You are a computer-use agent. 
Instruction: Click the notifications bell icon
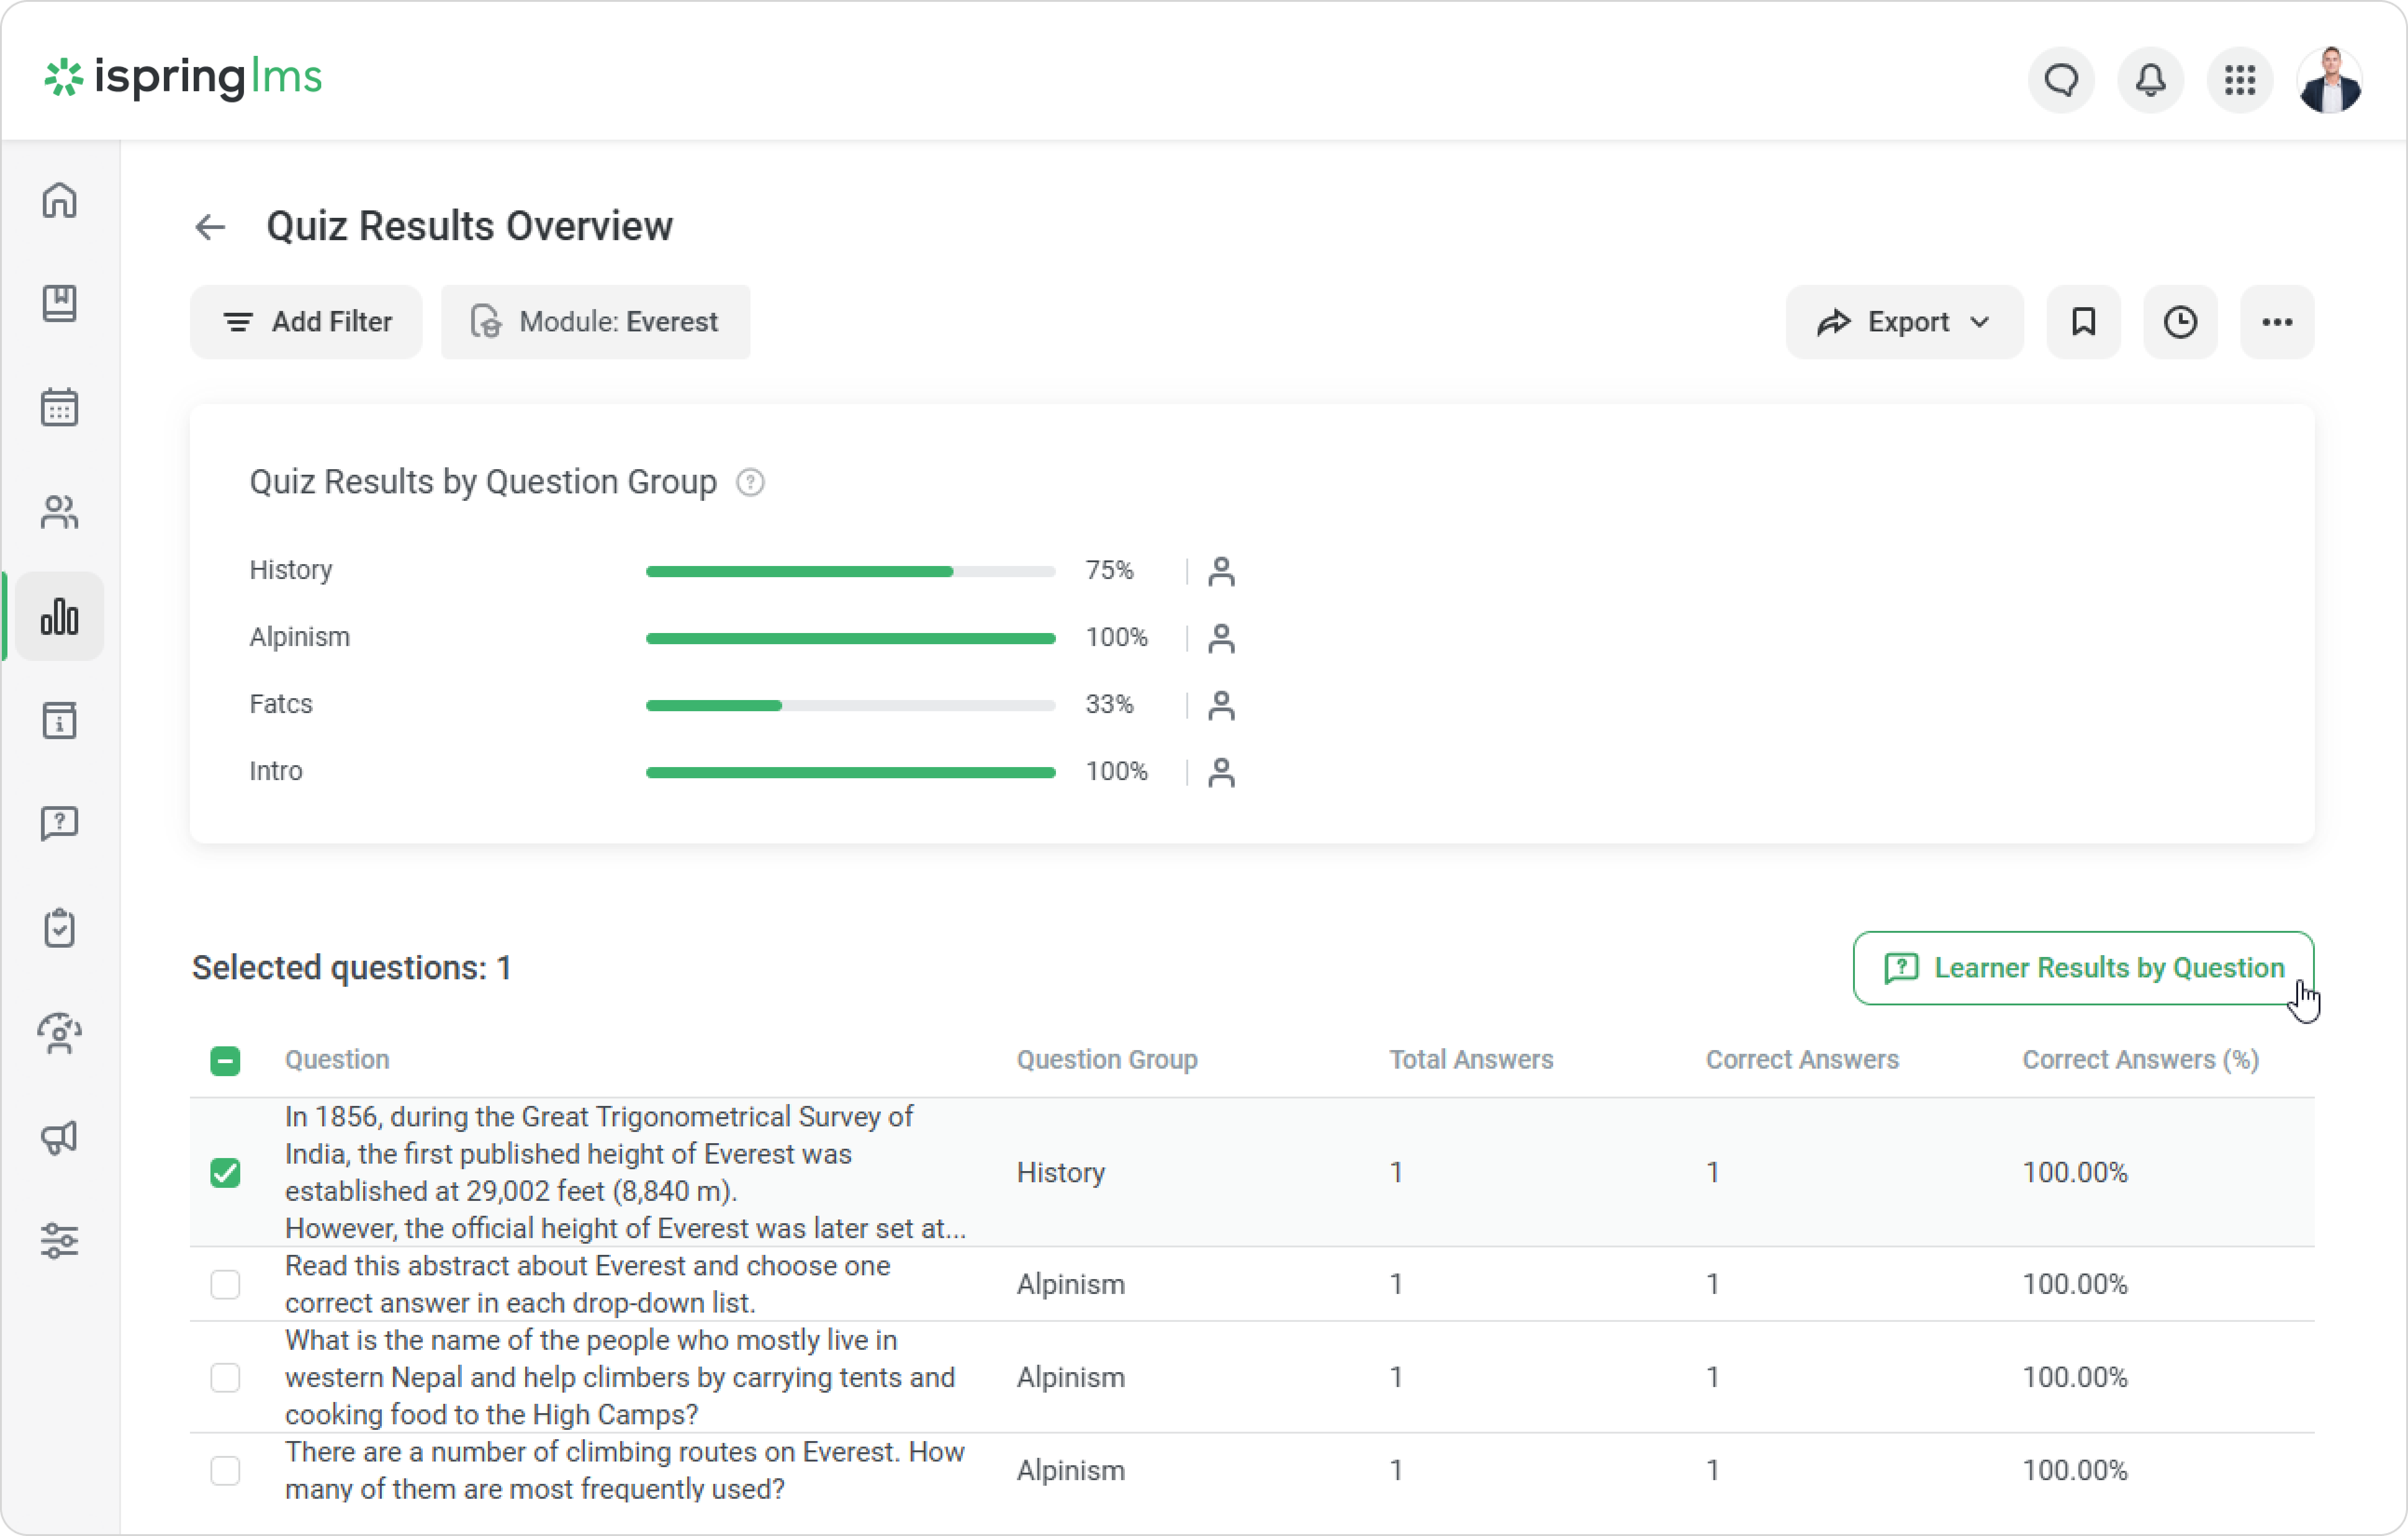2150,80
